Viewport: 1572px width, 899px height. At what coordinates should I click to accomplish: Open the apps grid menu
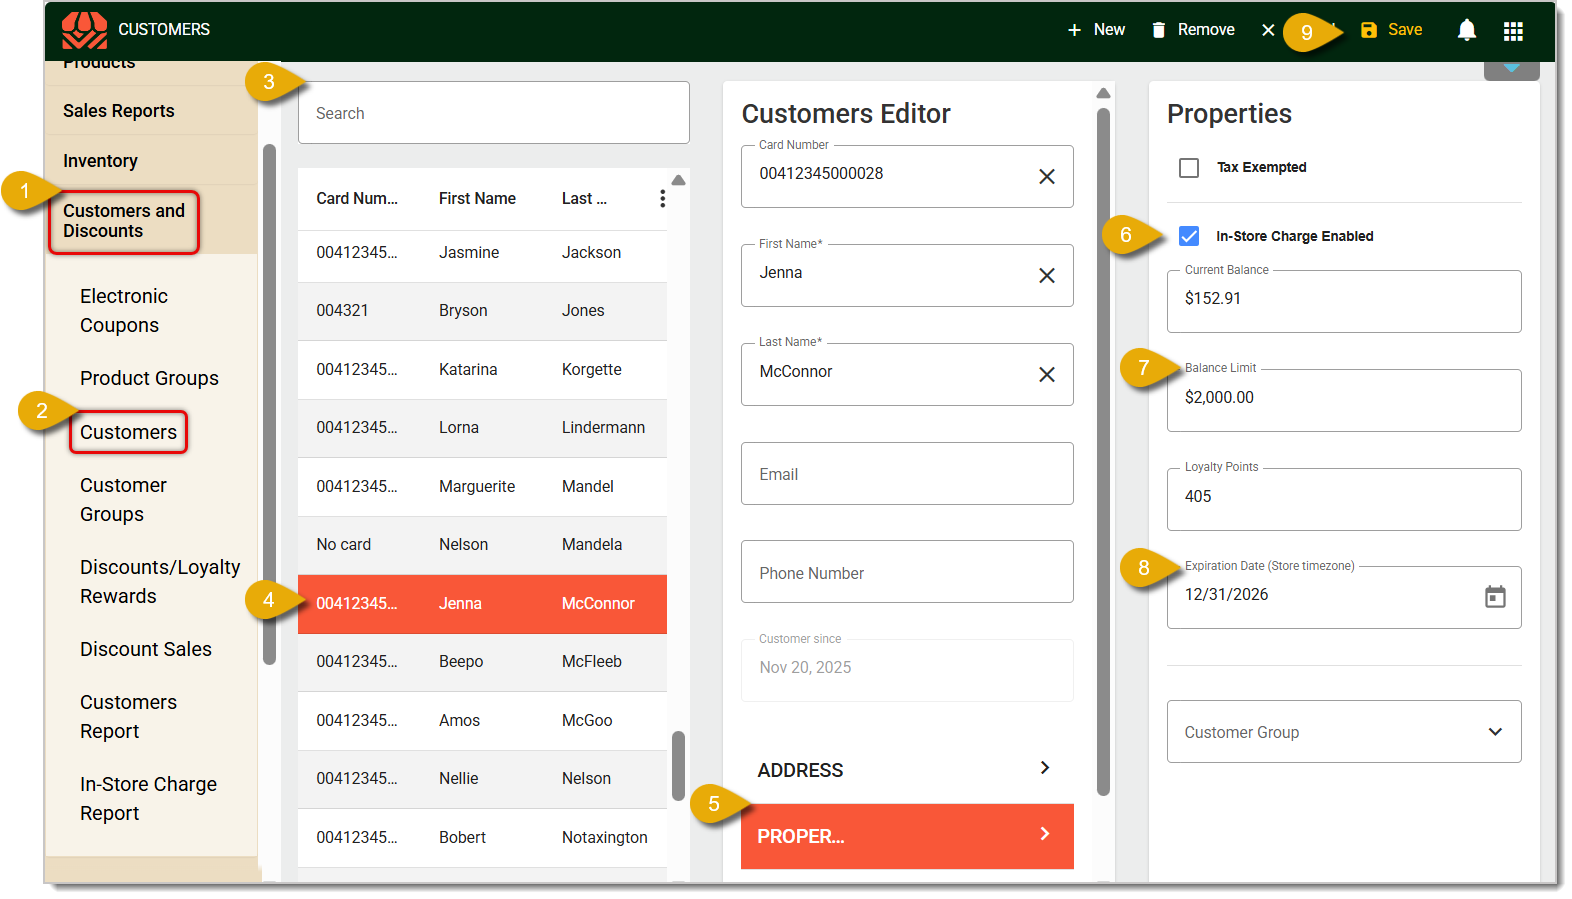1513,31
